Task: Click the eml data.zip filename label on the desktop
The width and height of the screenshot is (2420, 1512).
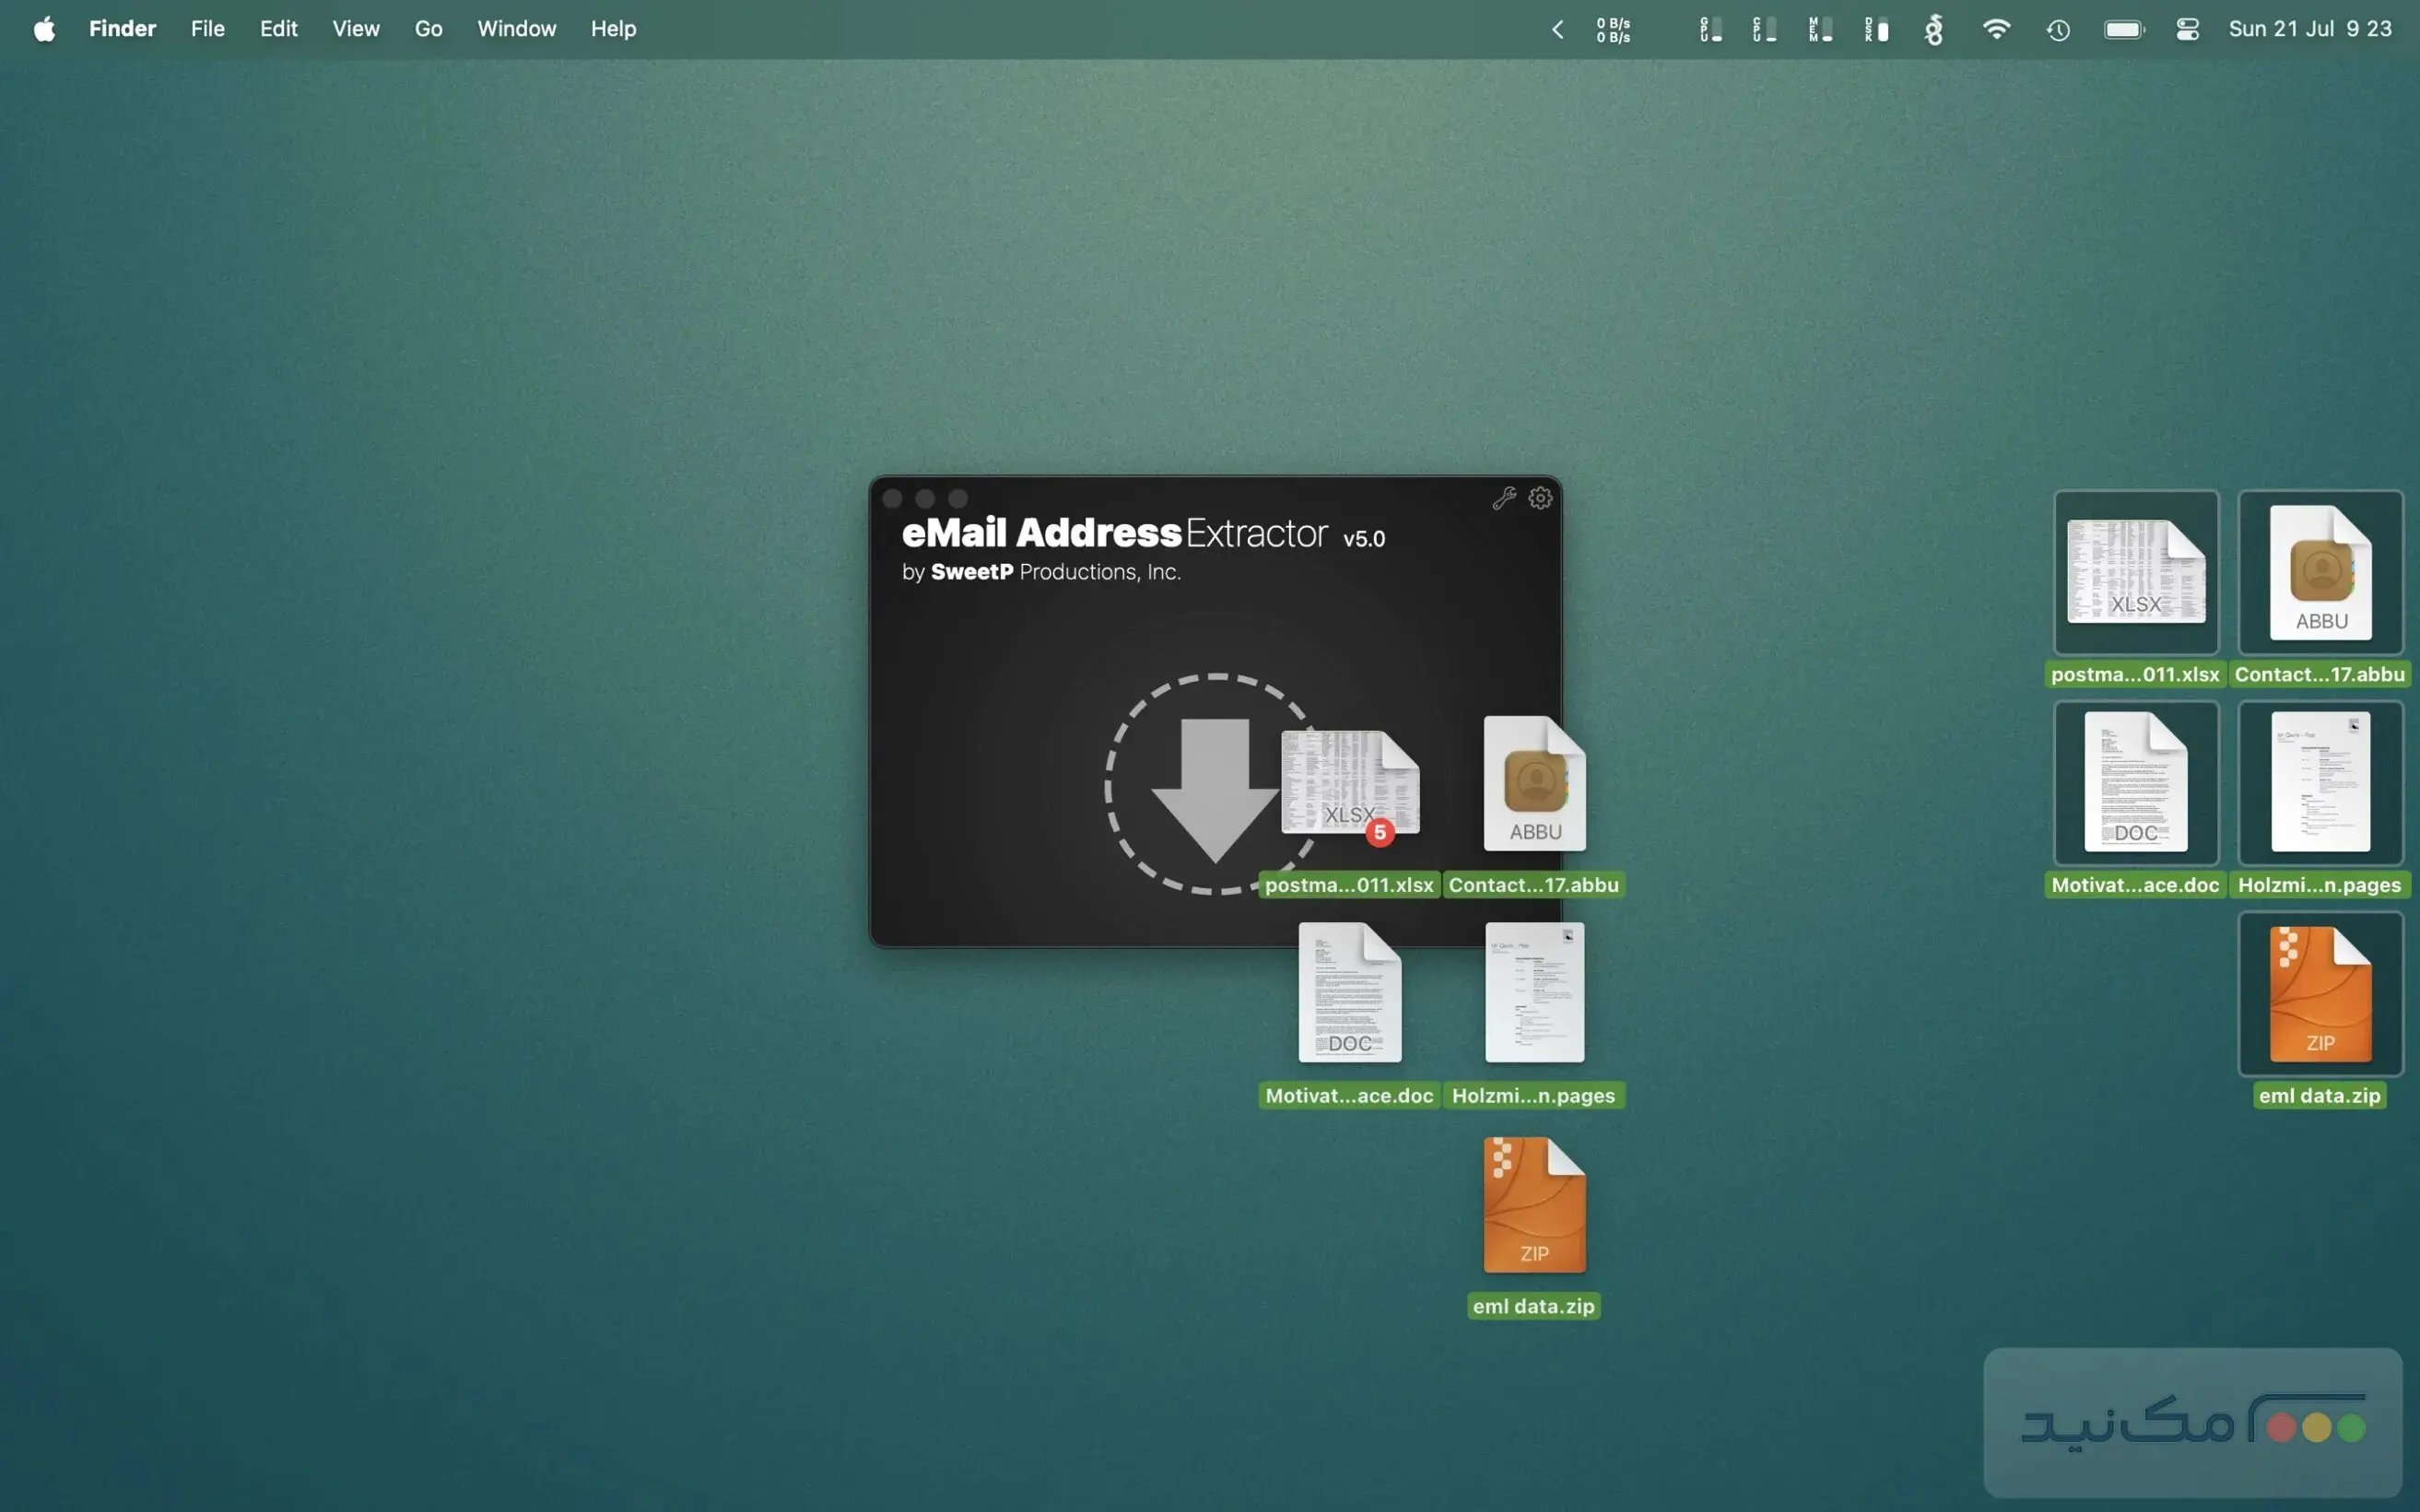Action: pos(2320,1095)
